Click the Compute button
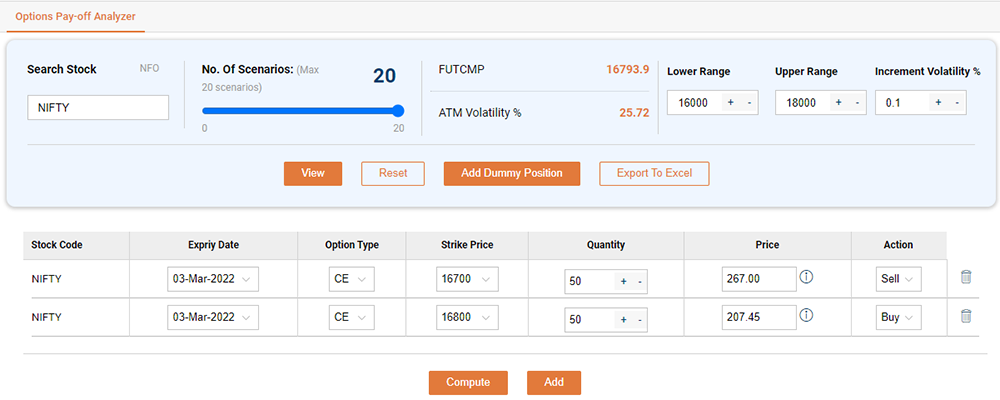The image size is (1000, 400). (468, 382)
